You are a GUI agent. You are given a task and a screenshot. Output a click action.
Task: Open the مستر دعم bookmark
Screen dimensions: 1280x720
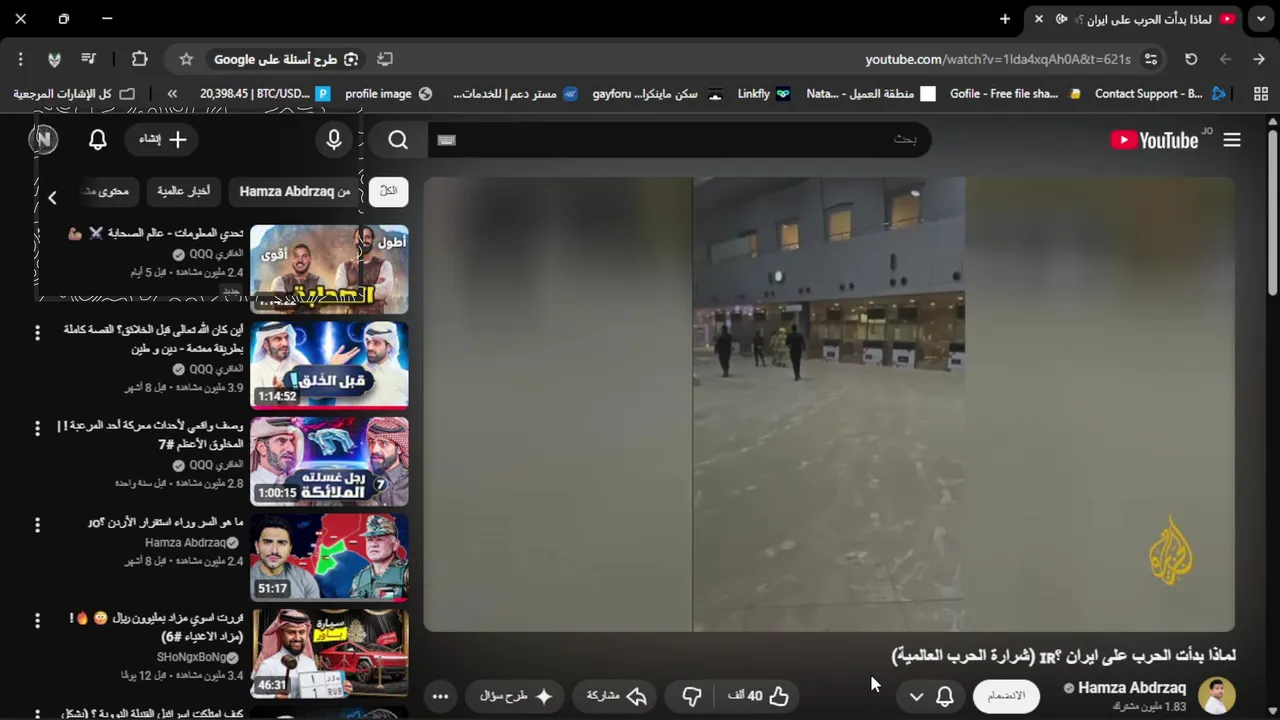coord(515,94)
